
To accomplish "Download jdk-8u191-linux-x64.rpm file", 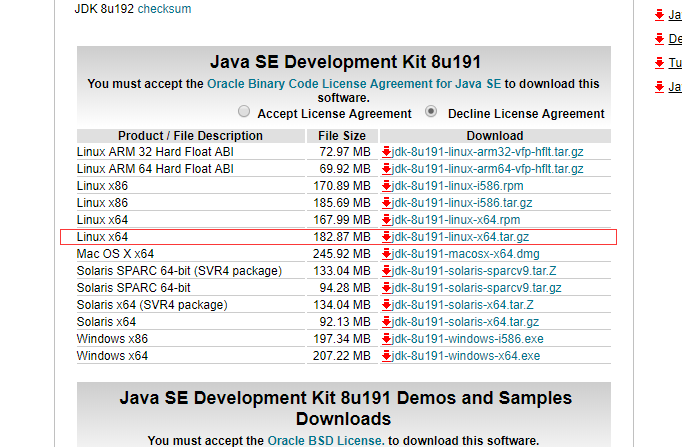I will [x=456, y=220].
